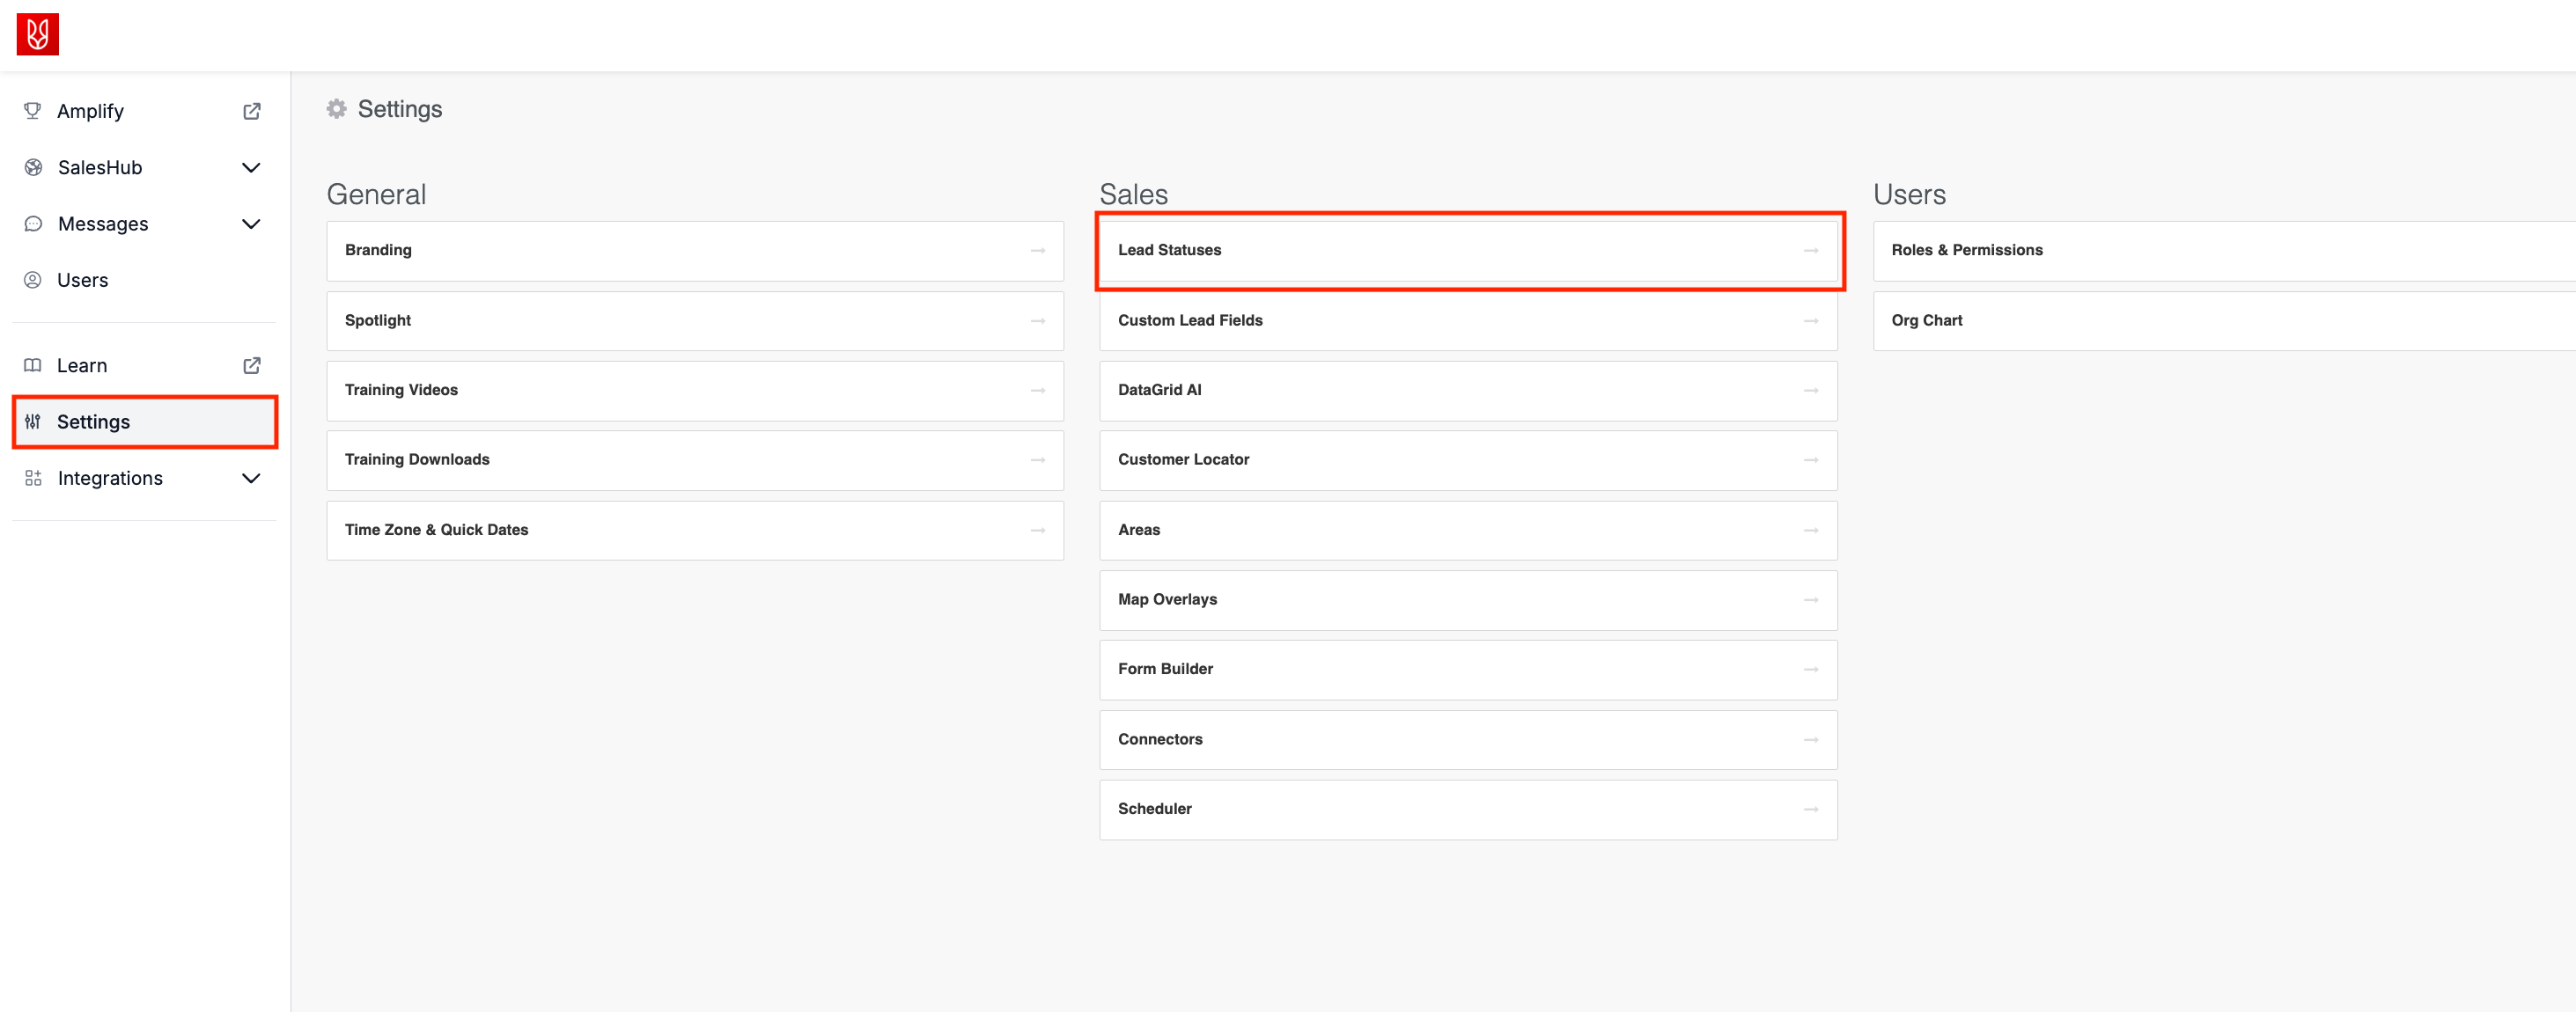The width and height of the screenshot is (2576, 1012).
Task: Open Training Downloads settings
Action: pos(695,460)
